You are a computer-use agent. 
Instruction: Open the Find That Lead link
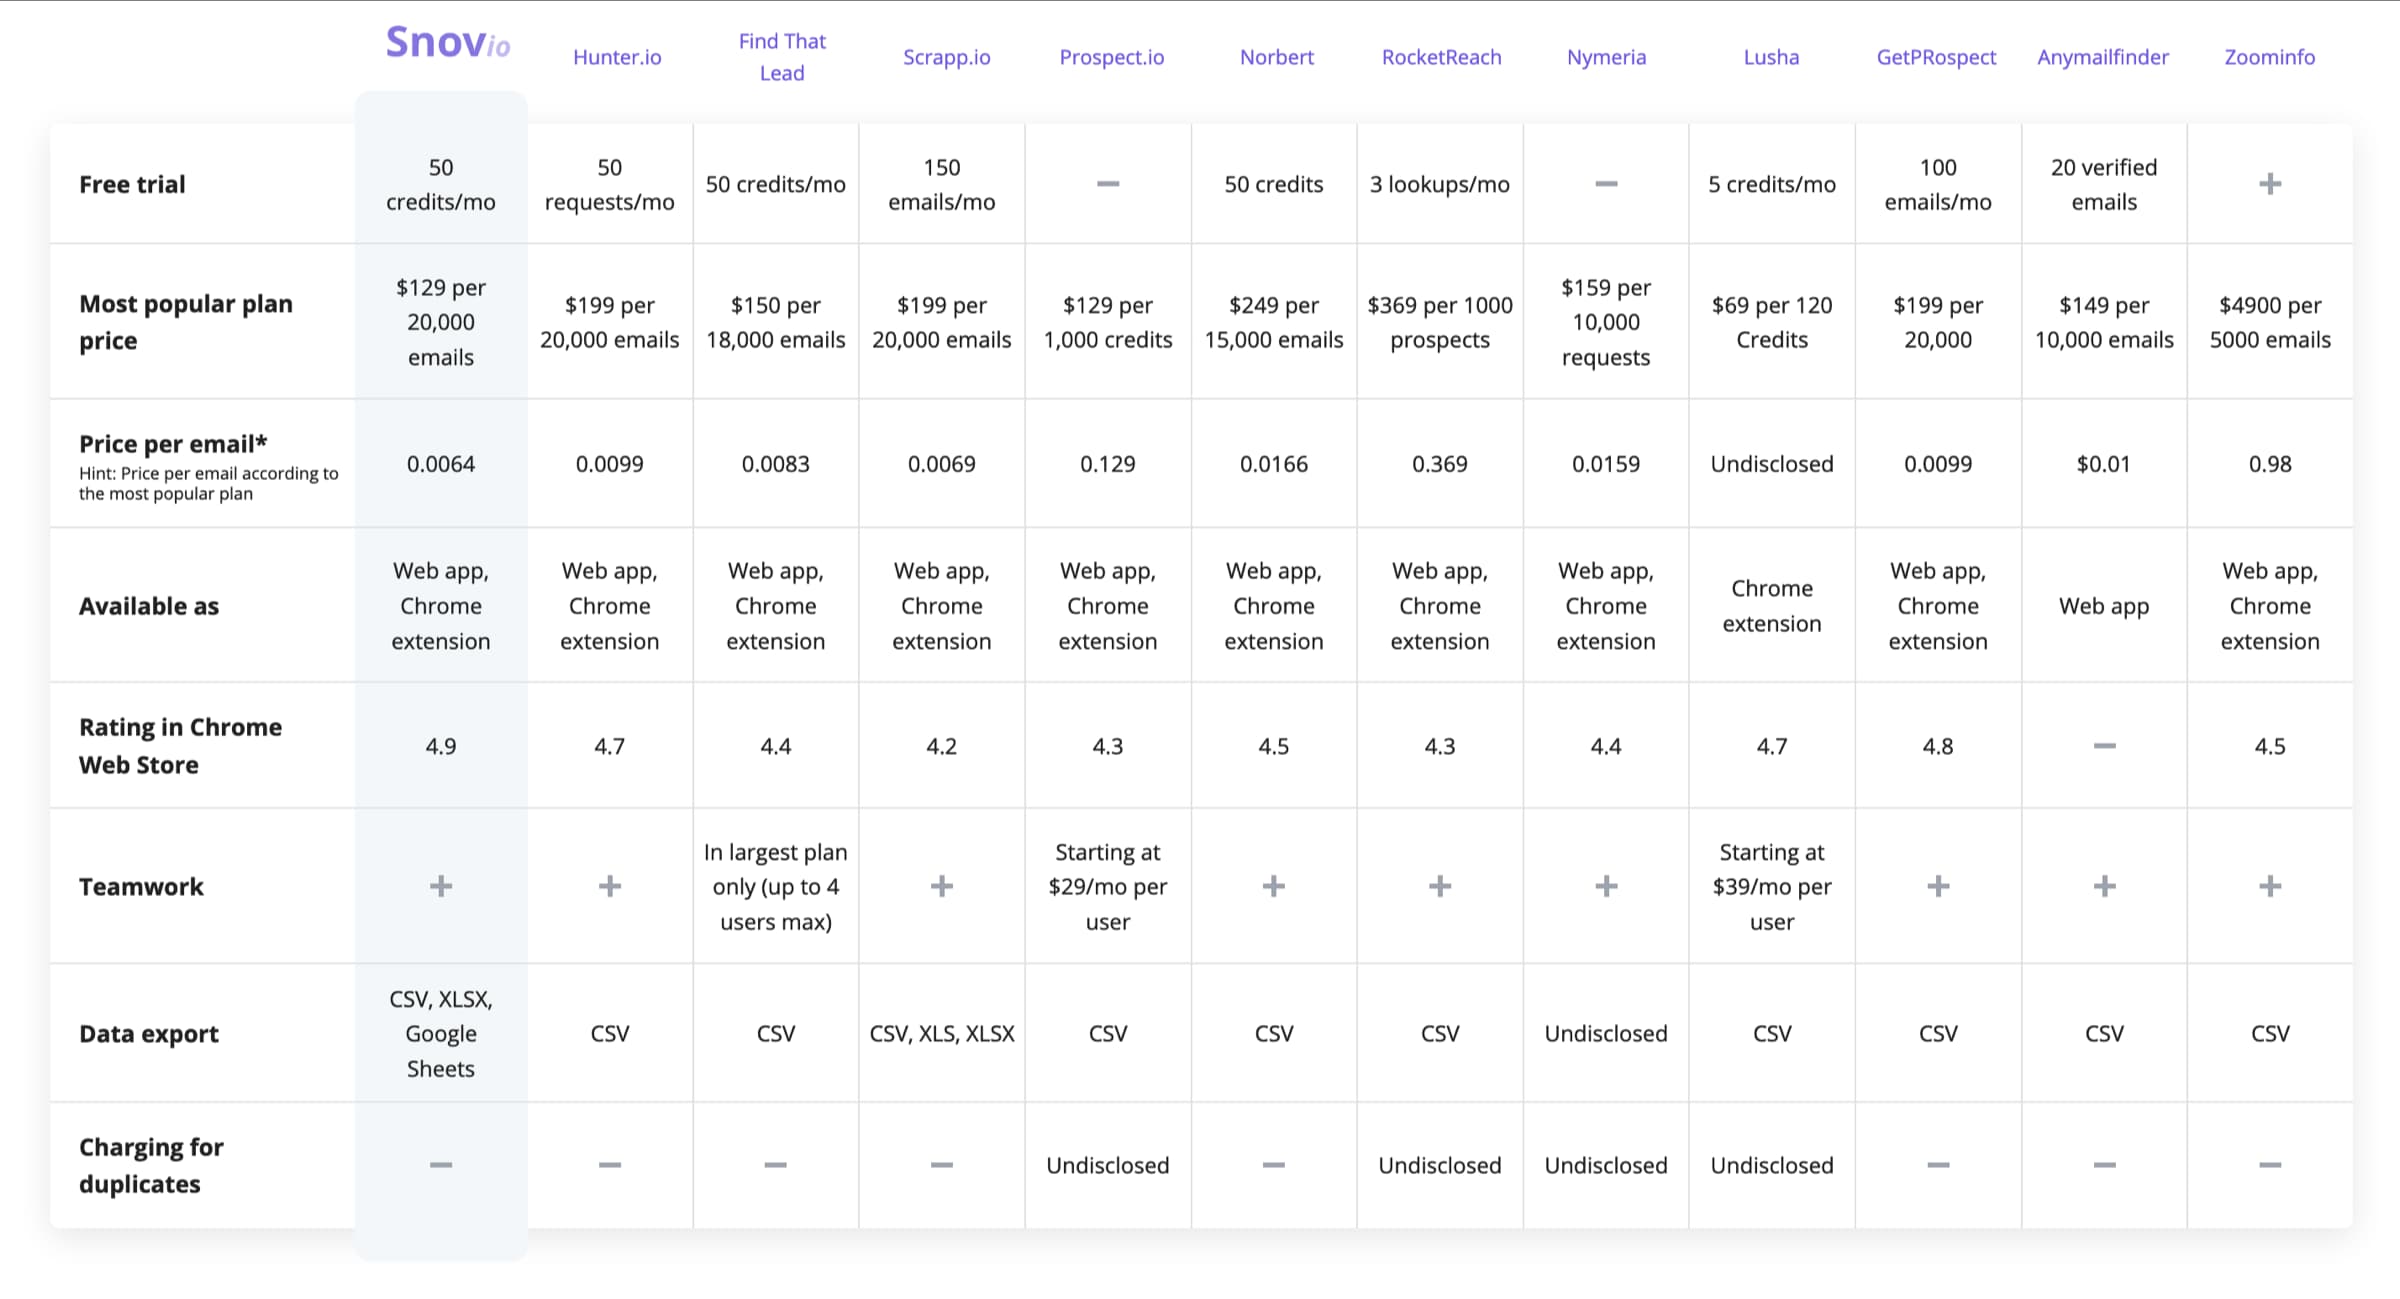pos(782,57)
